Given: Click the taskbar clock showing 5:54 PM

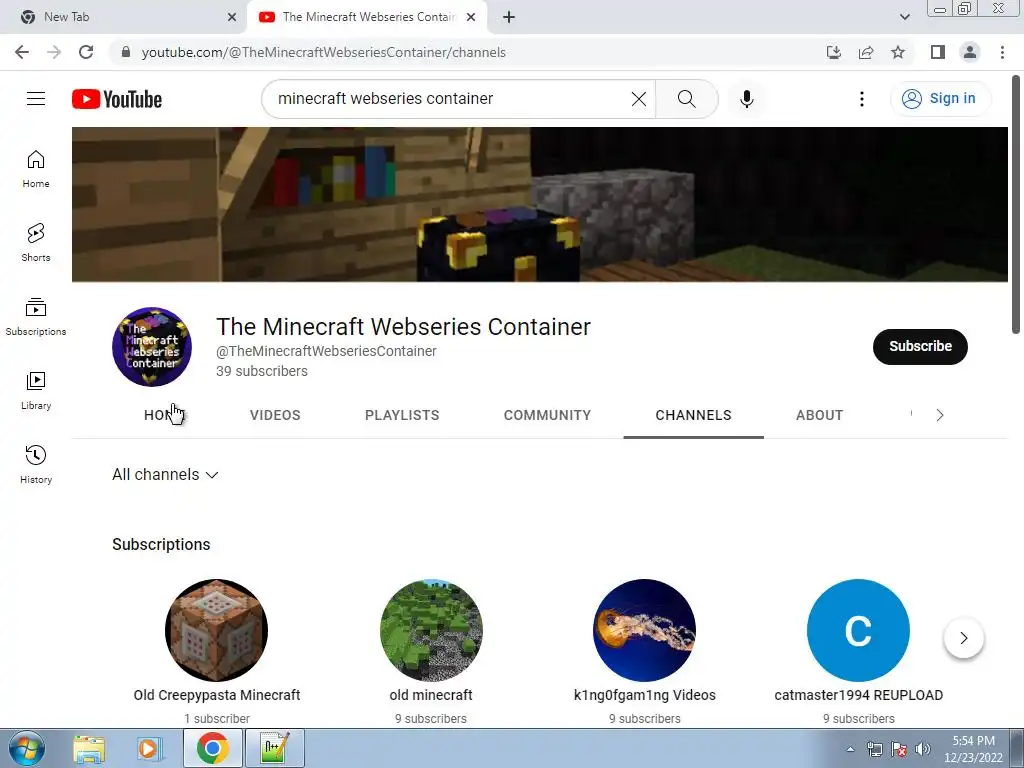Looking at the screenshot, I should click(x=973, y=749).
